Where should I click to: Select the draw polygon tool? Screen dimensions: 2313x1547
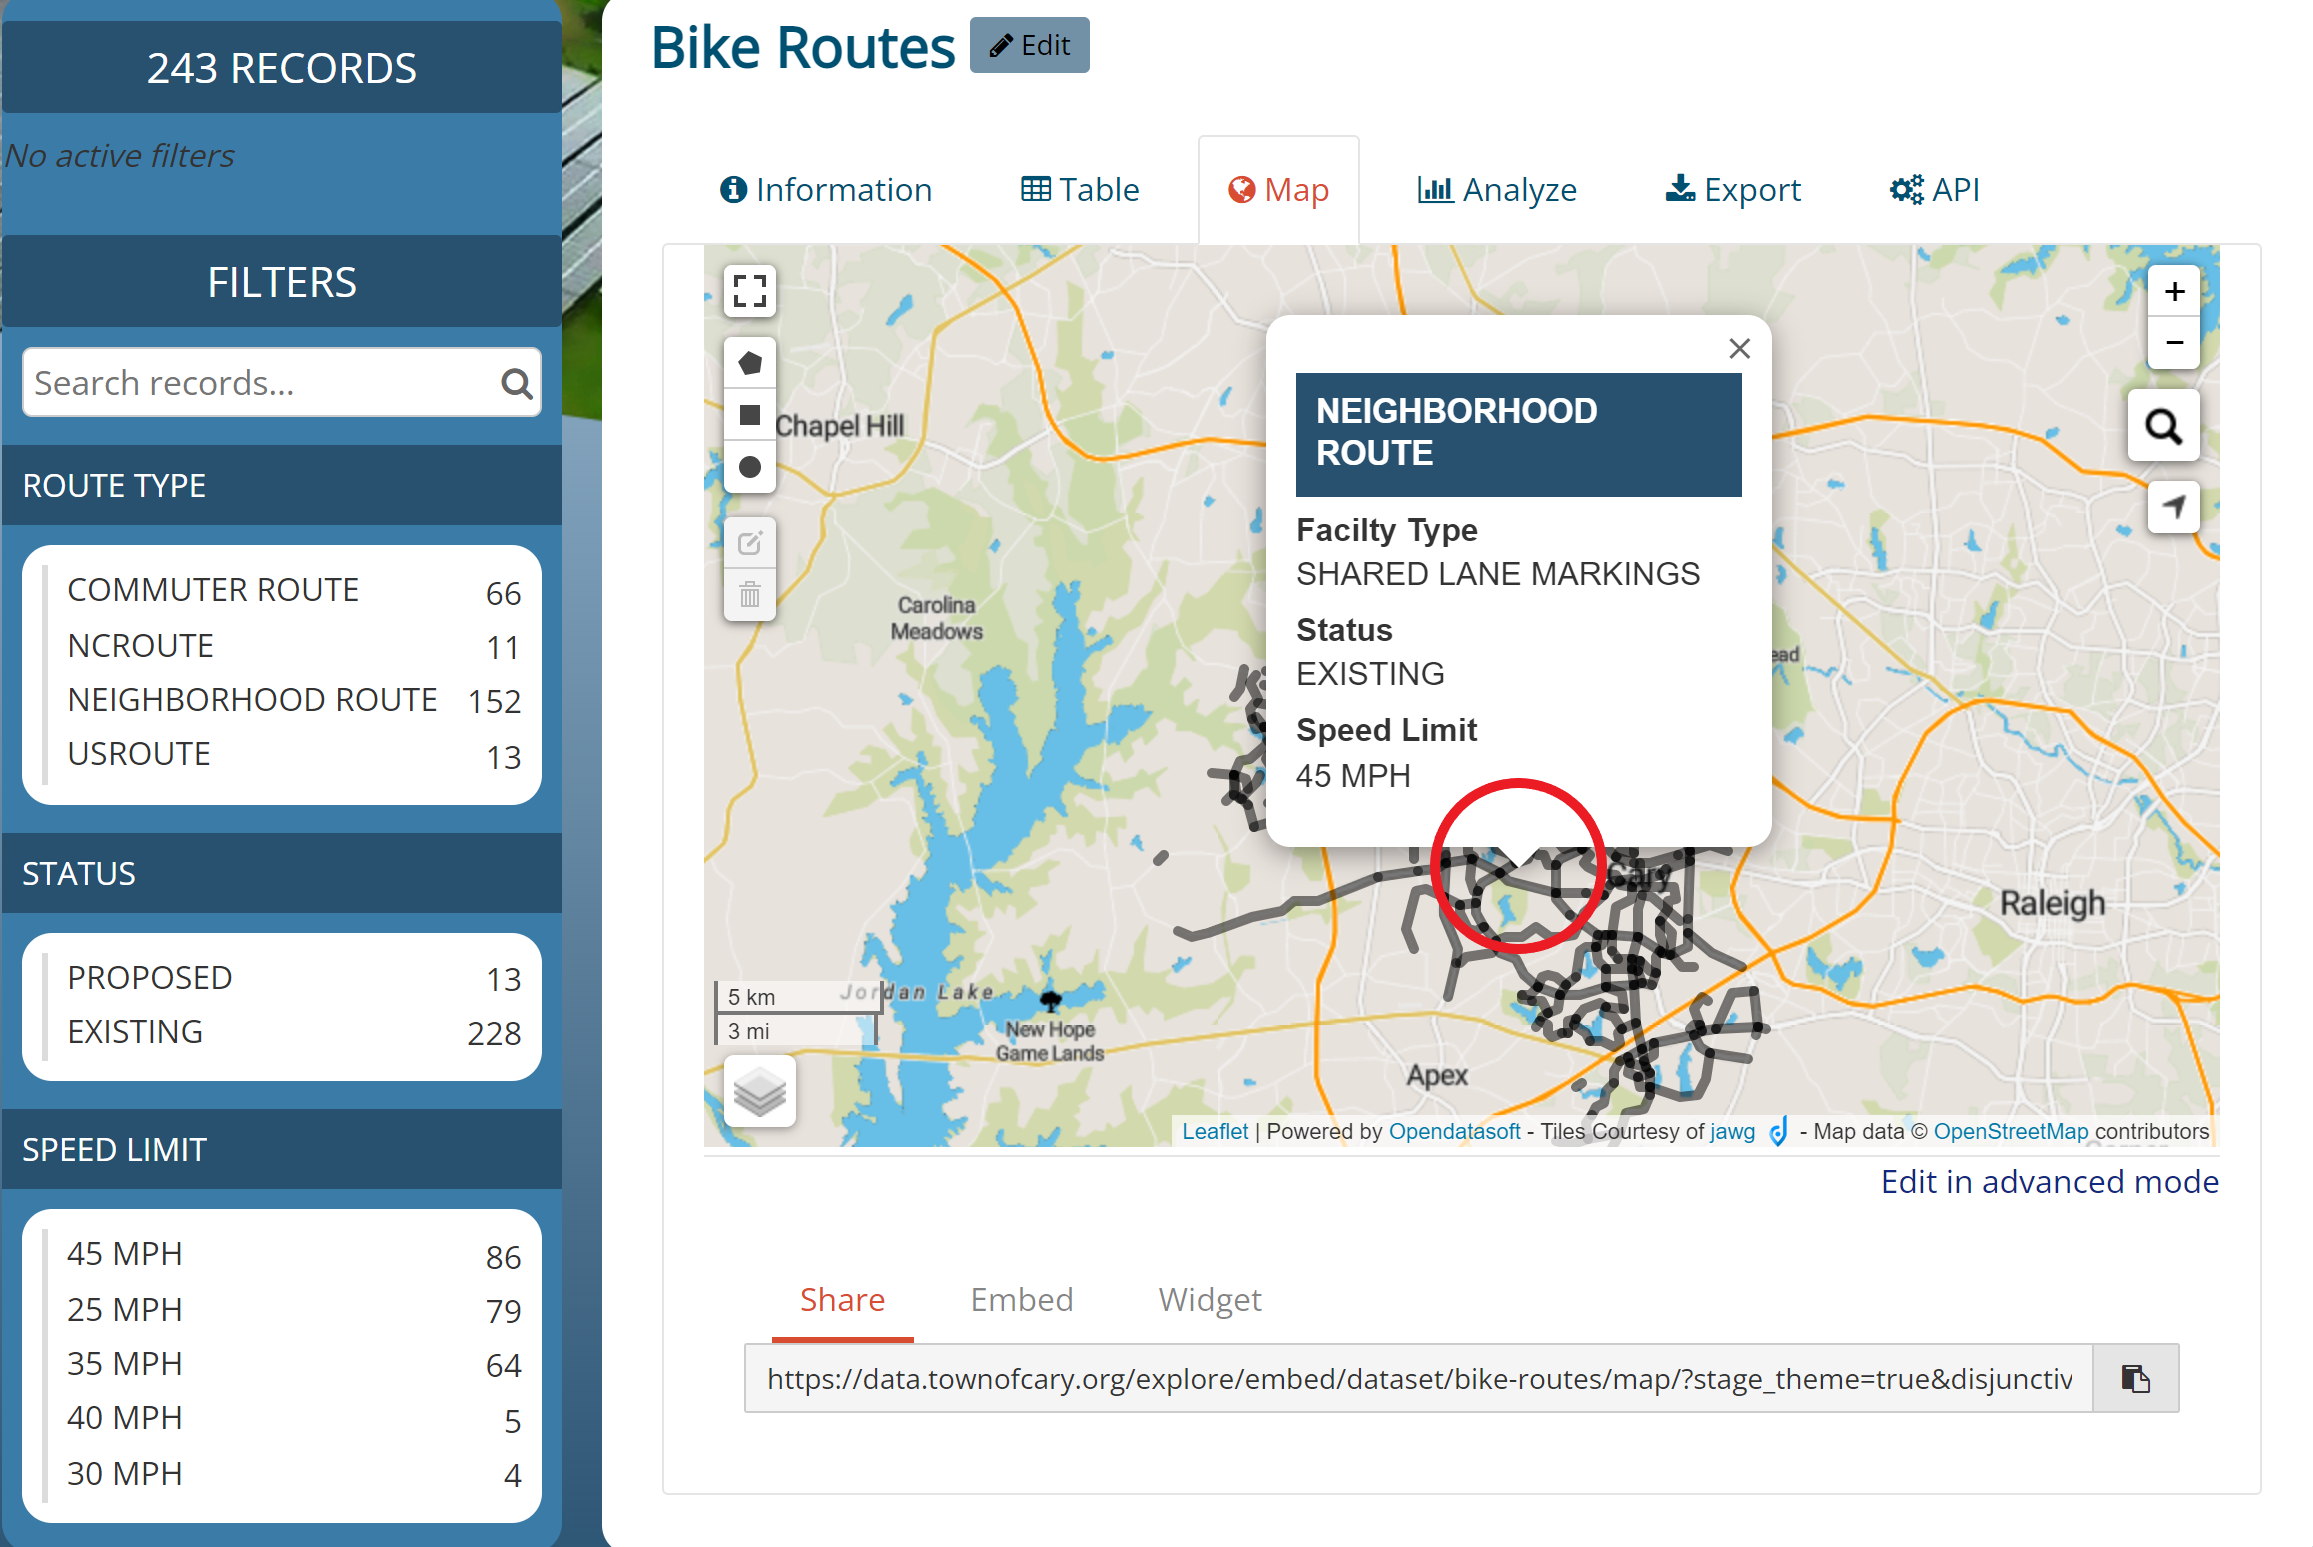pos(749,363)
